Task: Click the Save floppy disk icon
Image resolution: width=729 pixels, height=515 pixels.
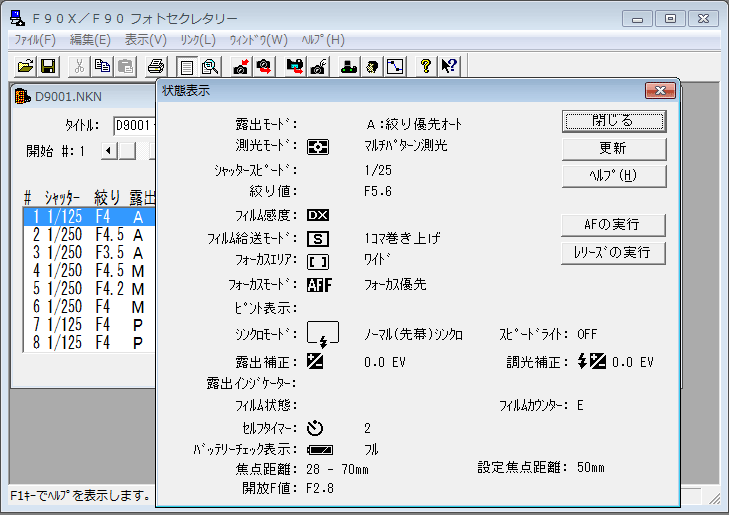Action: [48, 66]
